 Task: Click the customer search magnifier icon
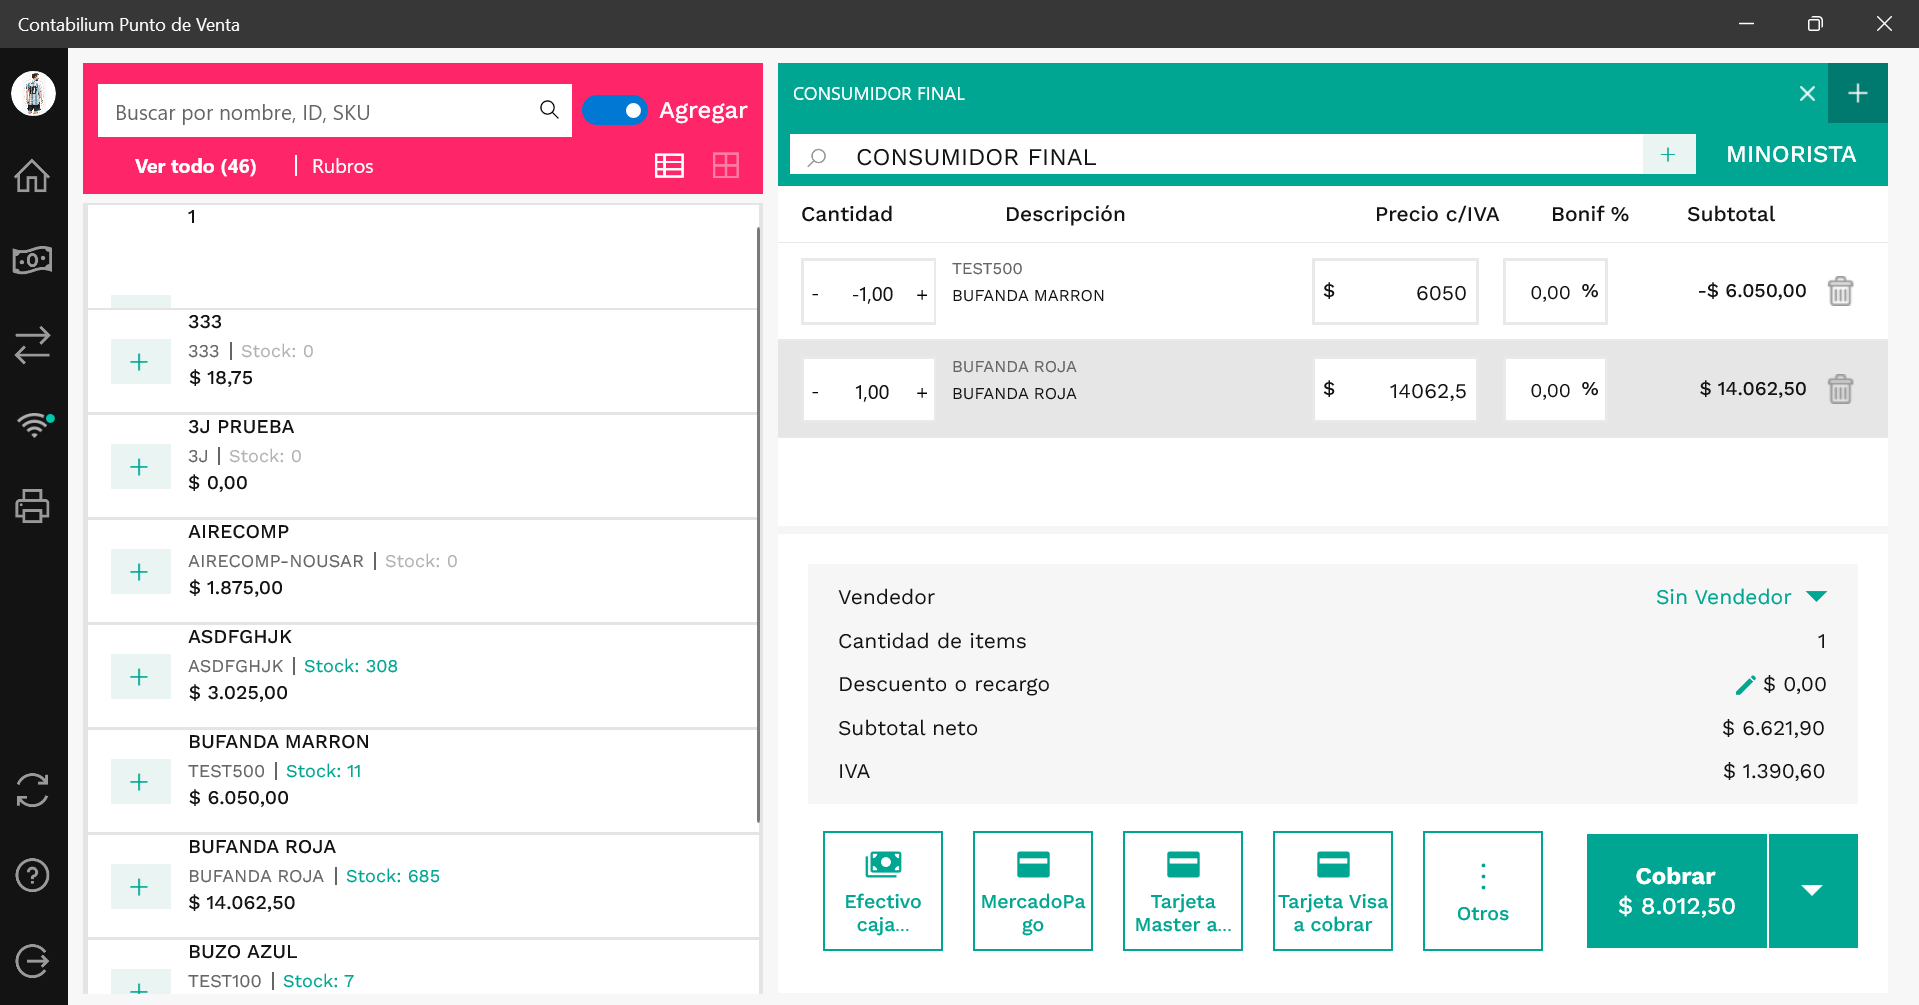[x=817, y=157]
